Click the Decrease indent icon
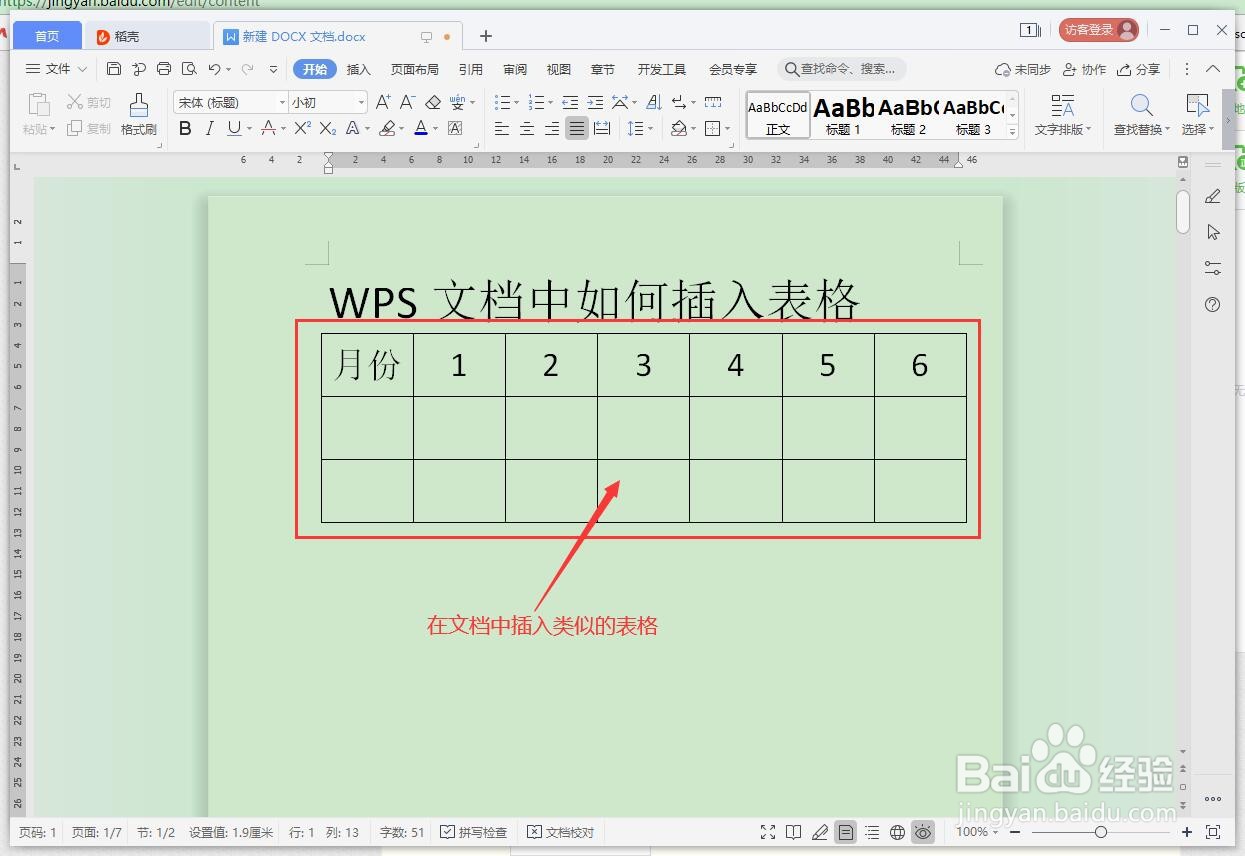This screenshot has height=856, width=1245. tap(570, 102)
